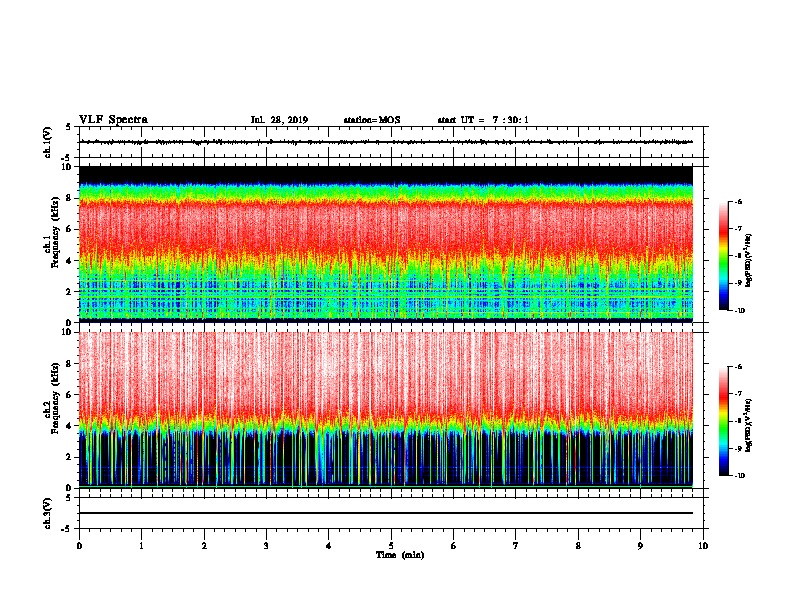Image resolution: width=792 pixels, height=612 pixels.
Task: Click the ch.1 spectrogram plot area
Action: (386, 244)
